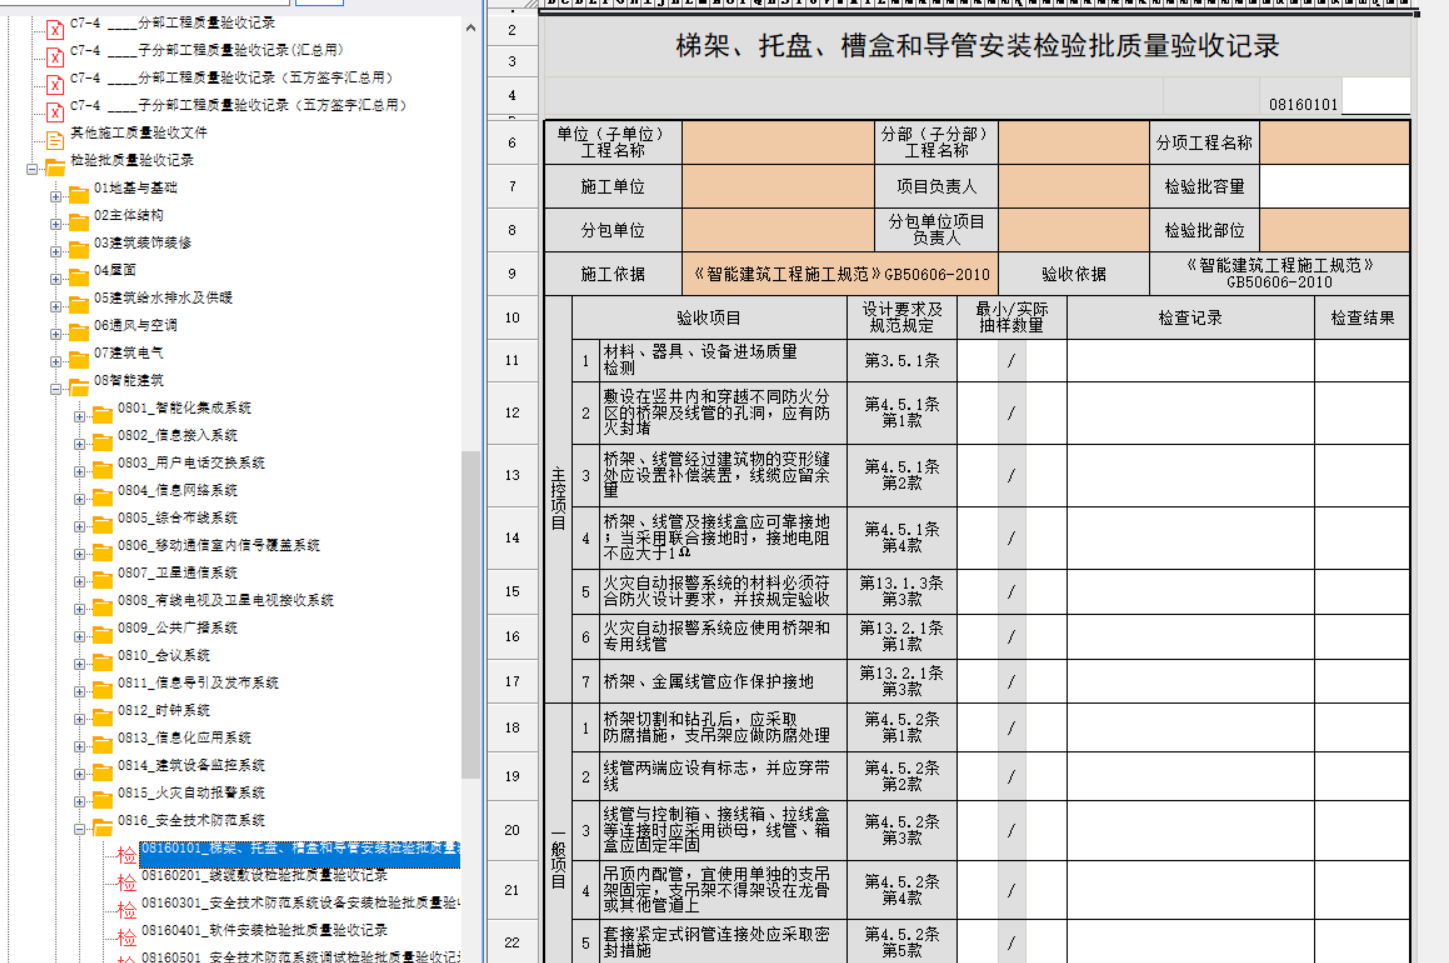Click the 第3.5.1条 cell
Viewport: 1449px width, 963px height.
[x=902, y=360]
